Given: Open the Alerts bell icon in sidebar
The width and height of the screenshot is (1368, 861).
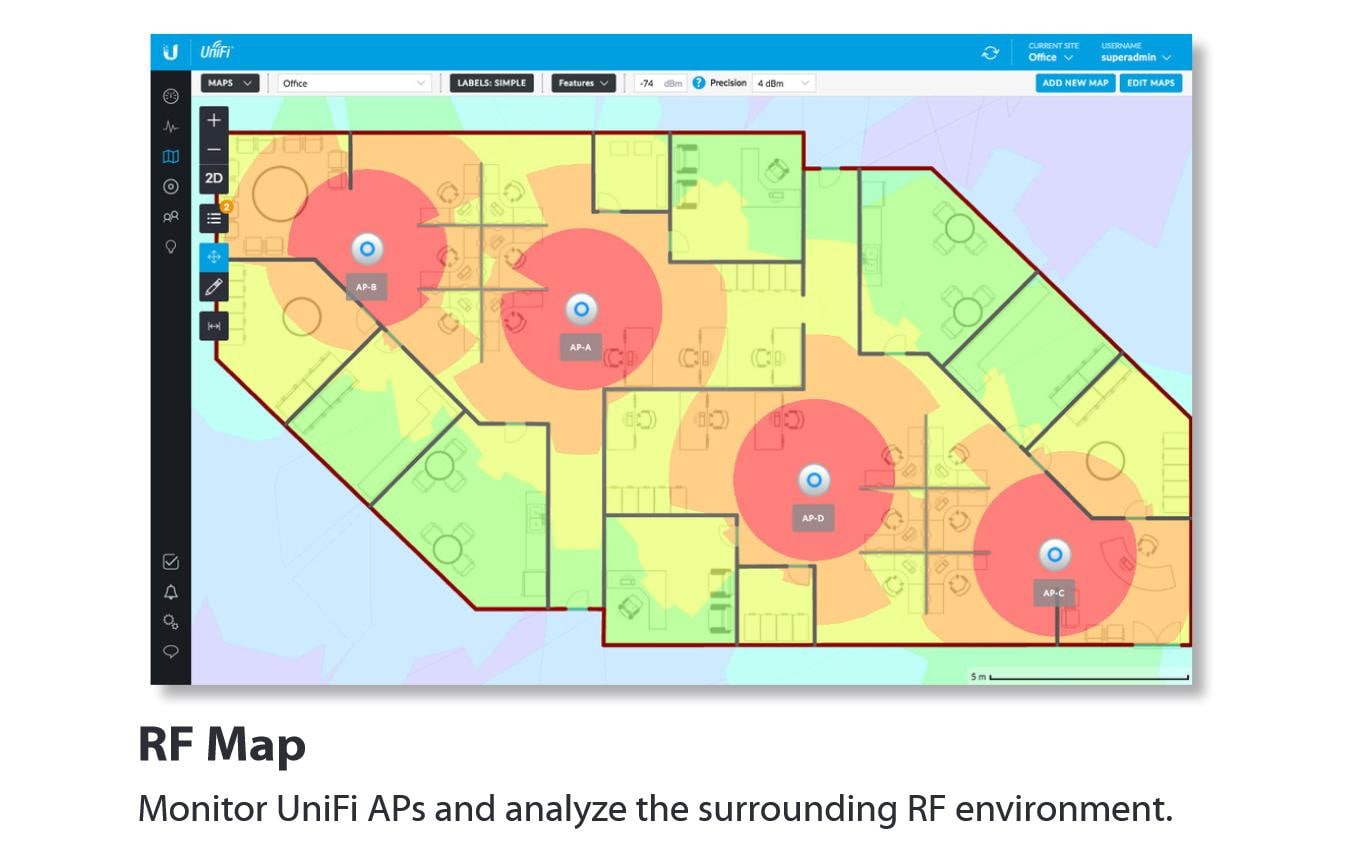Looking at the screenshot, I should (171, 592).
